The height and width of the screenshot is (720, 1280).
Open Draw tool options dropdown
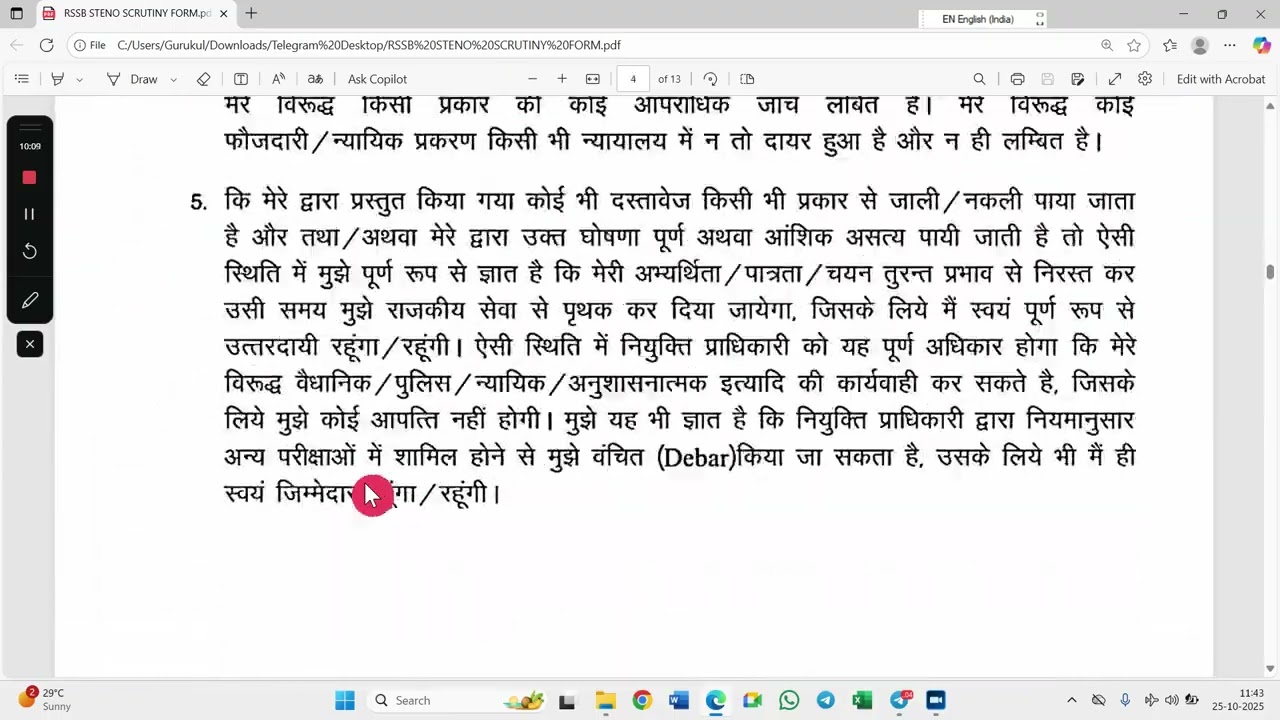coord(173,79)
